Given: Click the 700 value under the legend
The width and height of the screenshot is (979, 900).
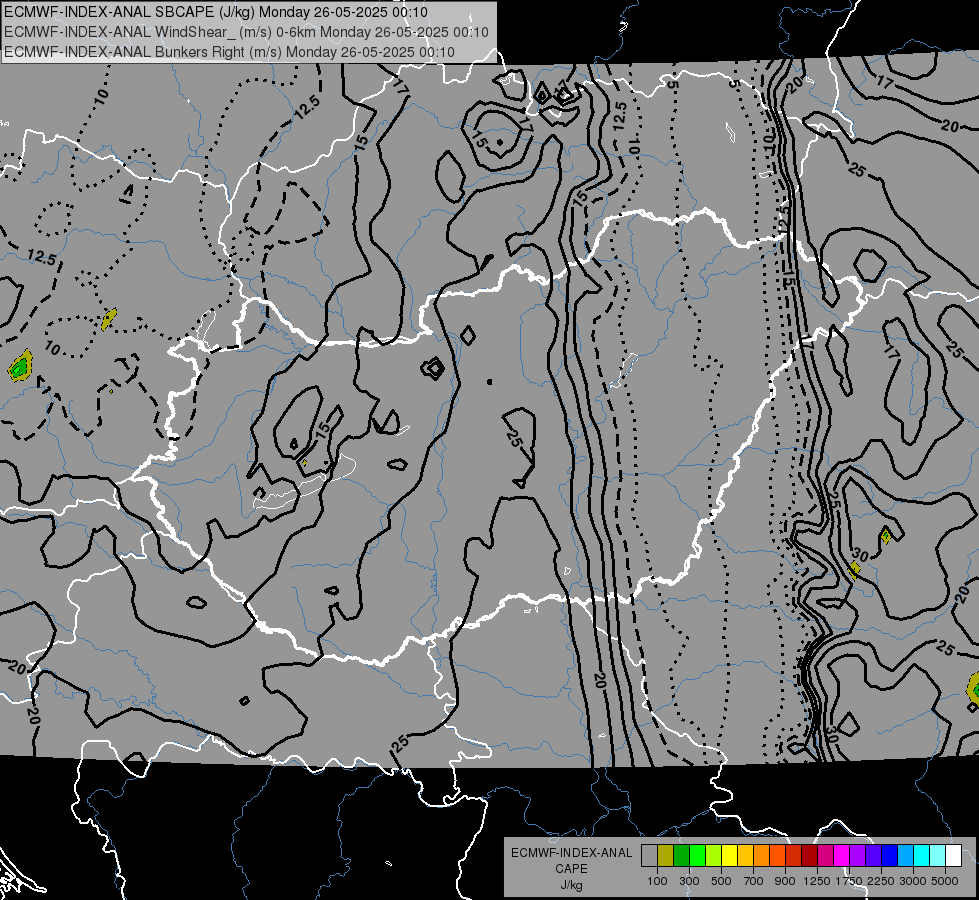Looking at the screenshot, I should pos(754,881).
